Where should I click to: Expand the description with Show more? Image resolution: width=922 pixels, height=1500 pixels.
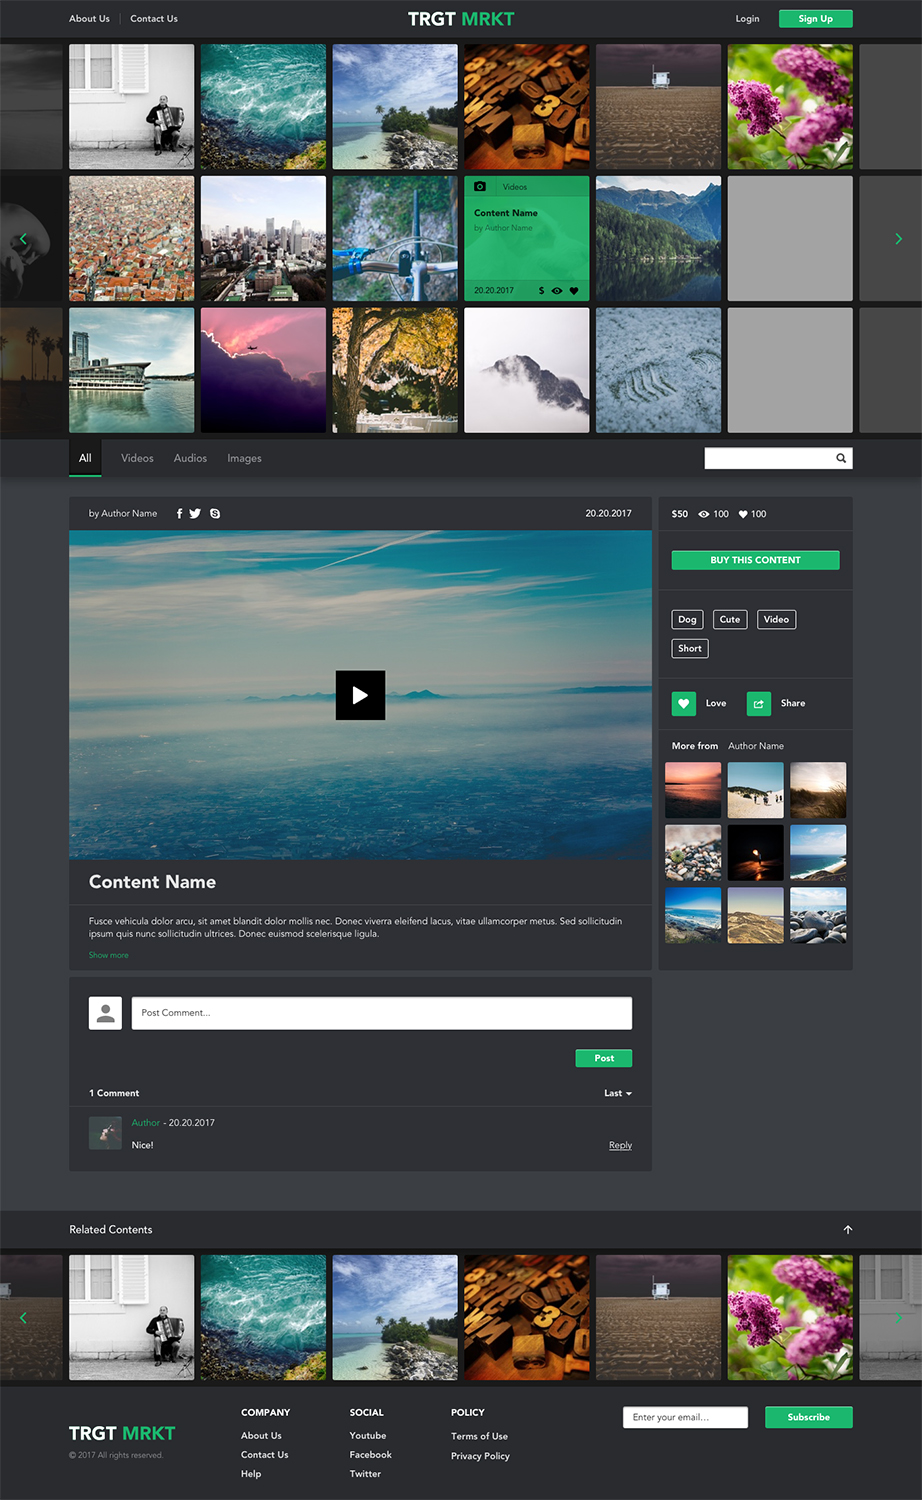point(109,955)
